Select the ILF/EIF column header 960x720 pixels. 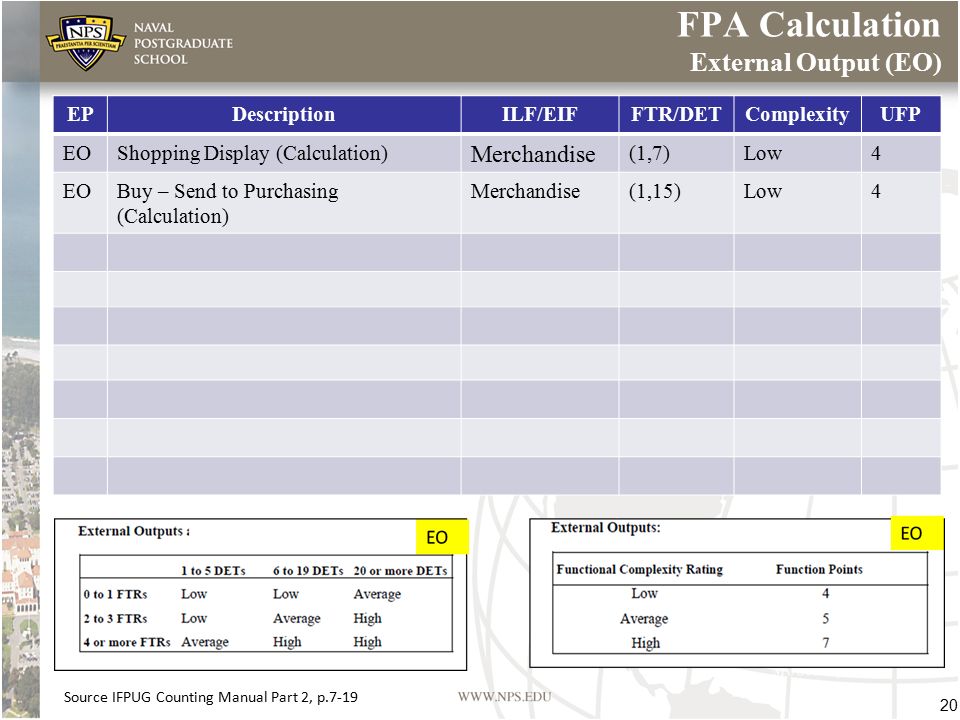539,114
